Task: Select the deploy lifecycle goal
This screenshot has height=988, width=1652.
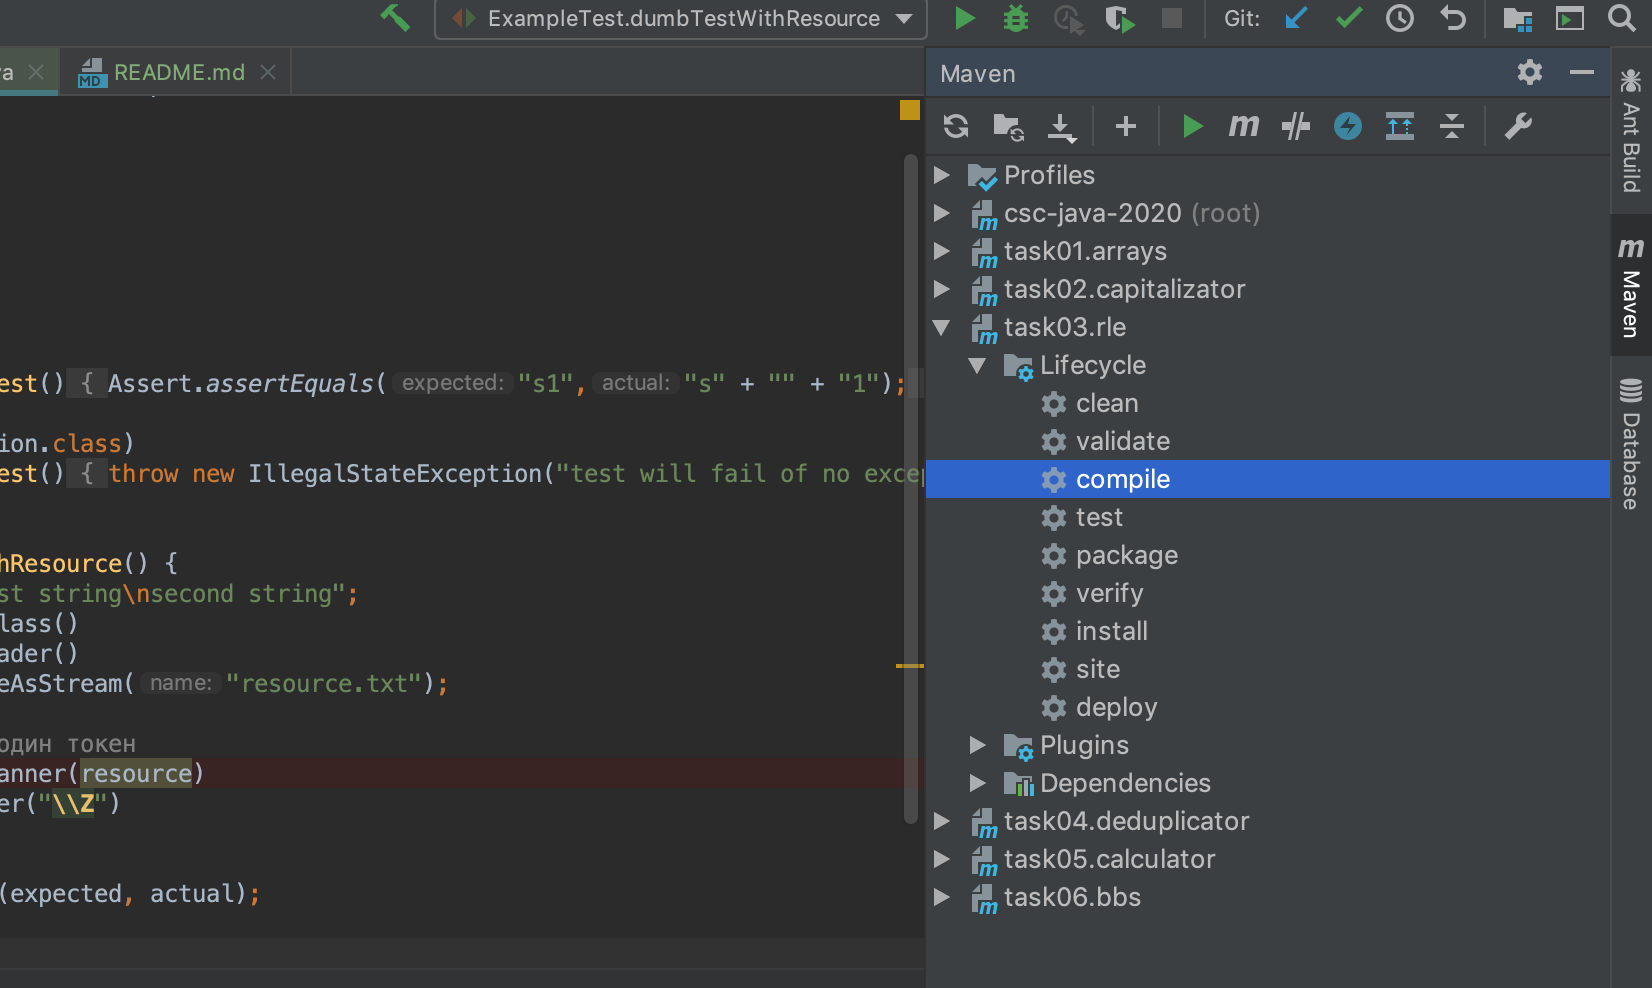Action: [1268, 707]
